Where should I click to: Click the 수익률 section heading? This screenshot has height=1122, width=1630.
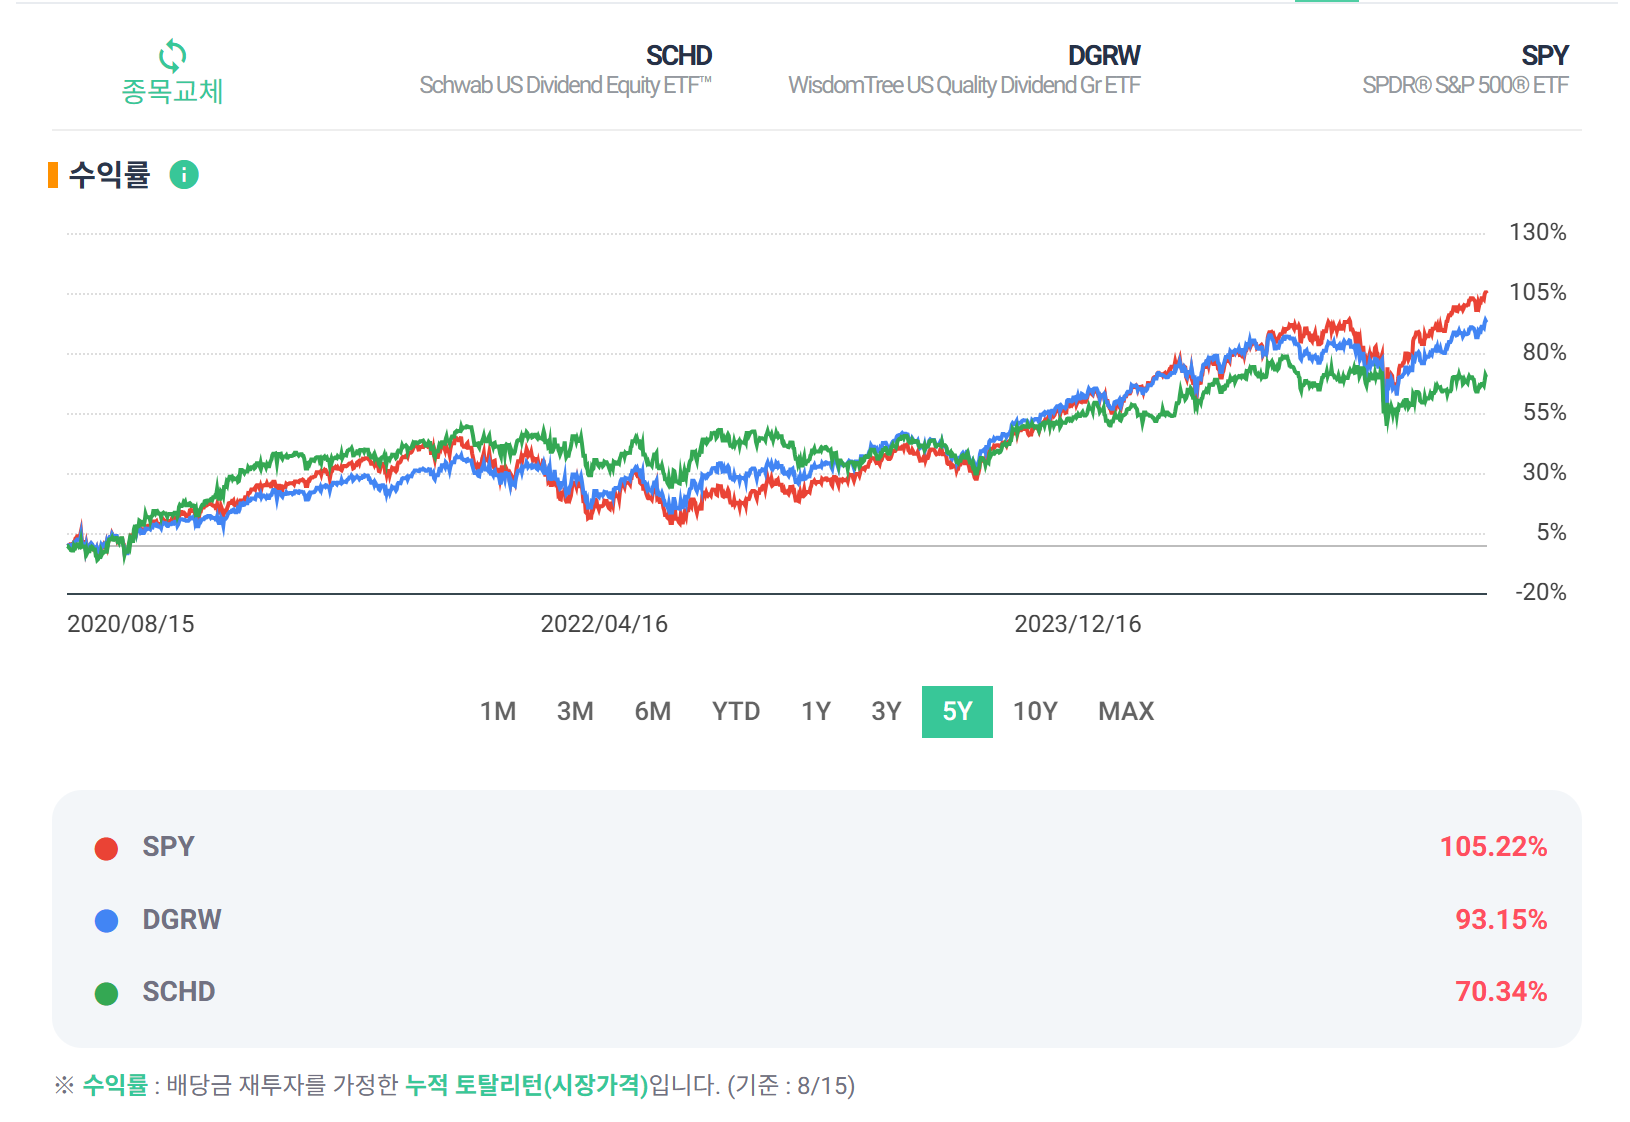tap(109, 175)
